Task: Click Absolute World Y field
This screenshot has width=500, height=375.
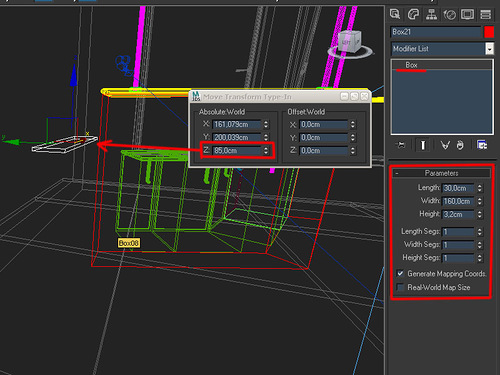Action: tap(237, 137)
